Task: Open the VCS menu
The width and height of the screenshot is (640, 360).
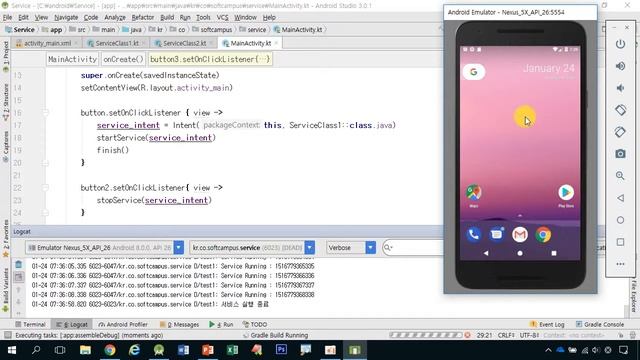Action: point(222,18)
